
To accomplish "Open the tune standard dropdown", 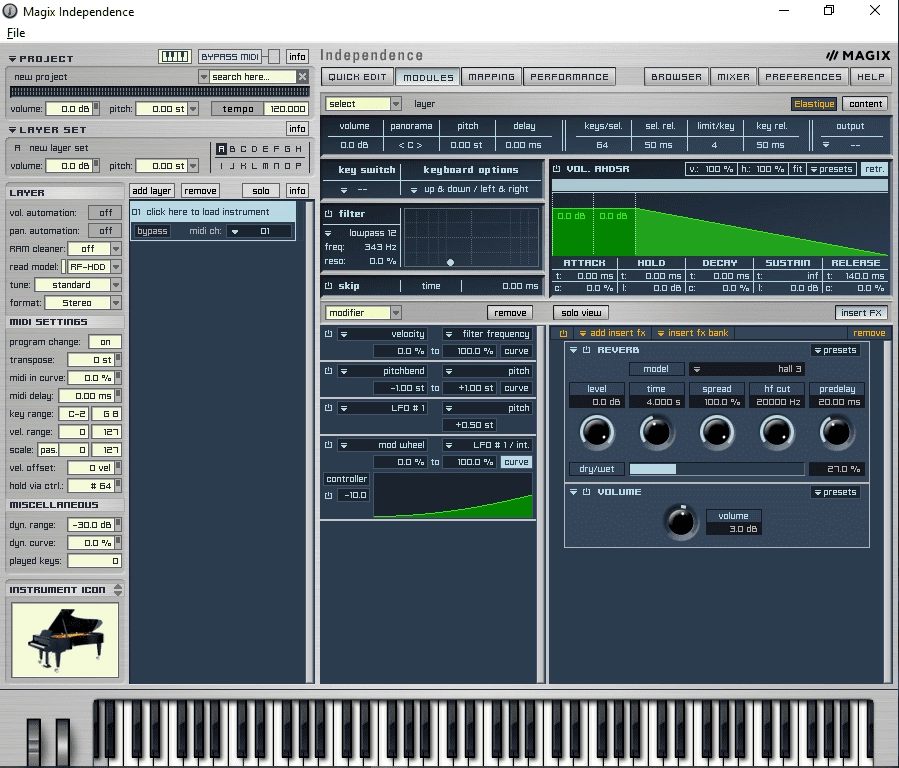I will point(116,285).
